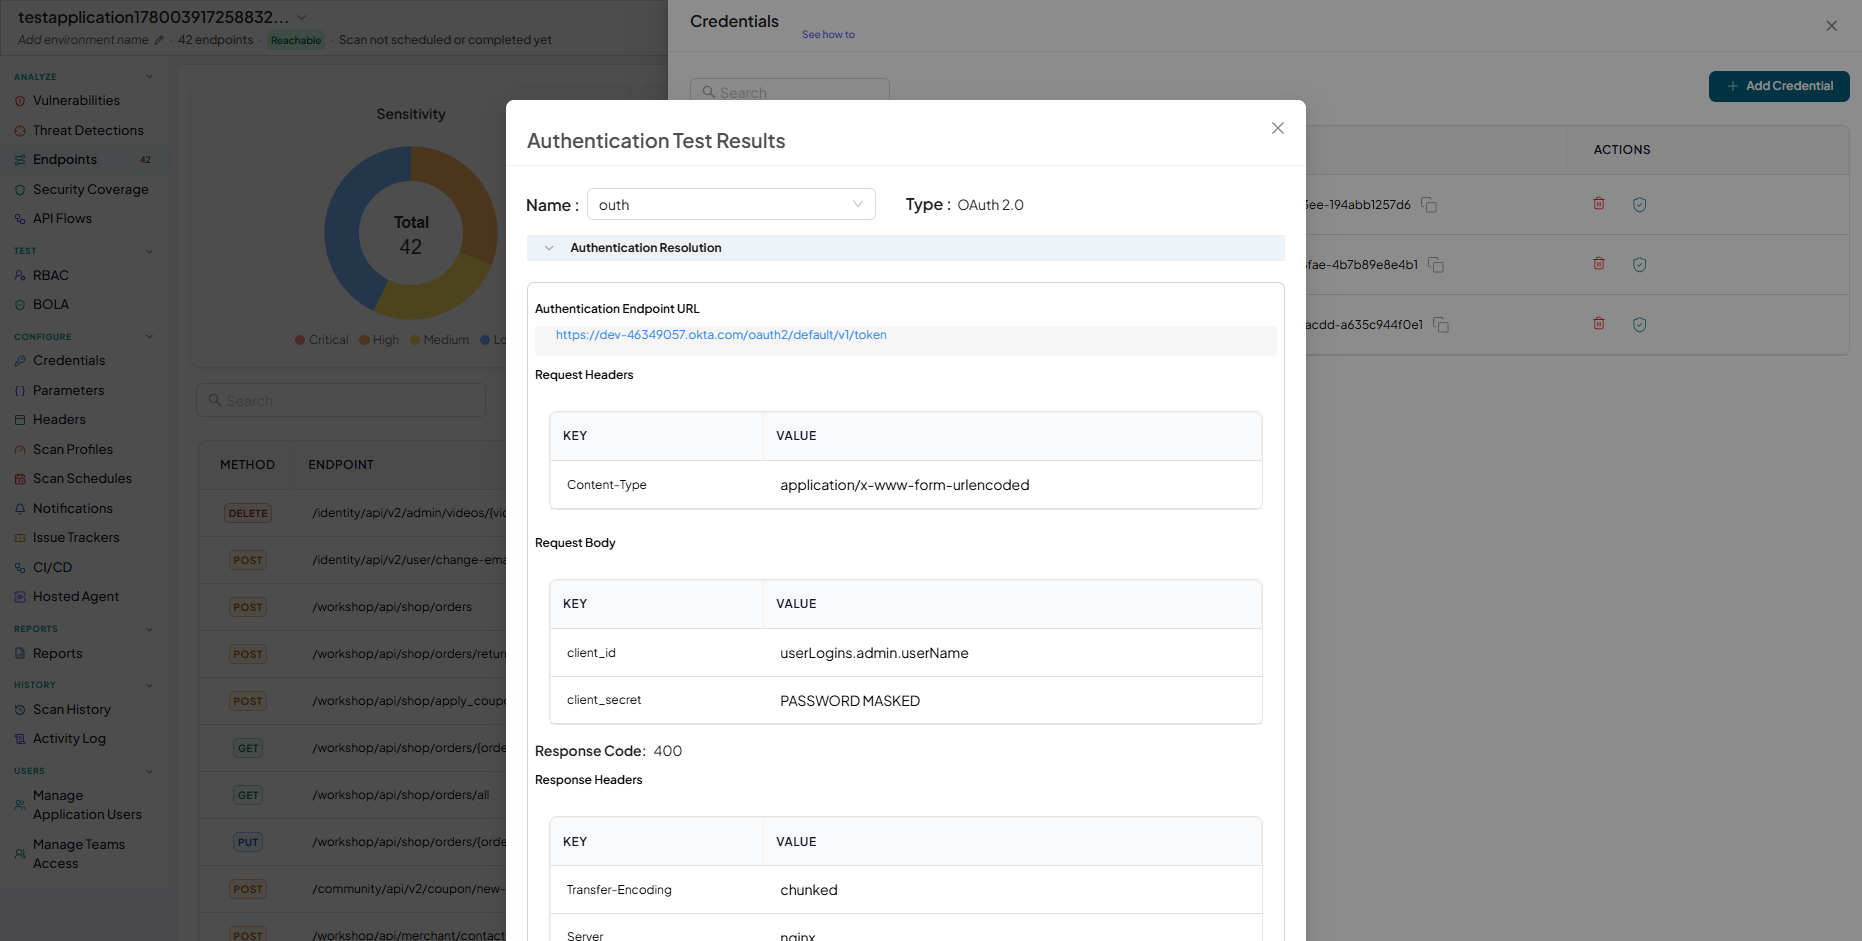Click the Notifications bell icon
This screenshot has height=941, width=1862.
[x=20, y=509]
